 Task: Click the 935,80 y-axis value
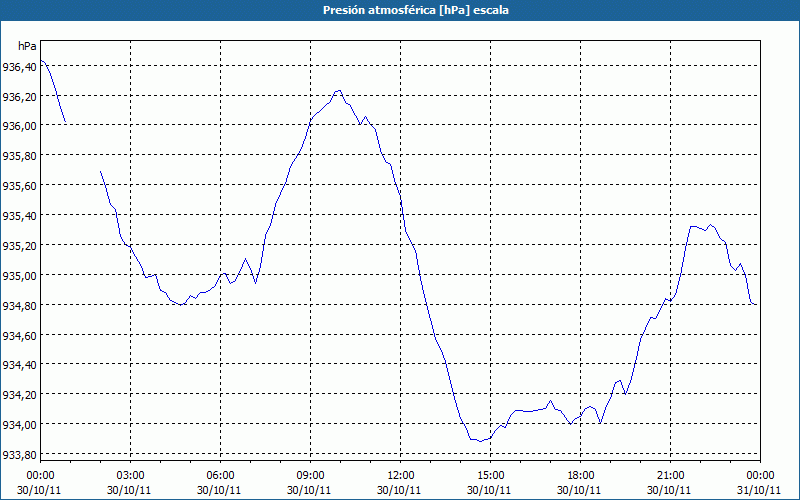19,156
